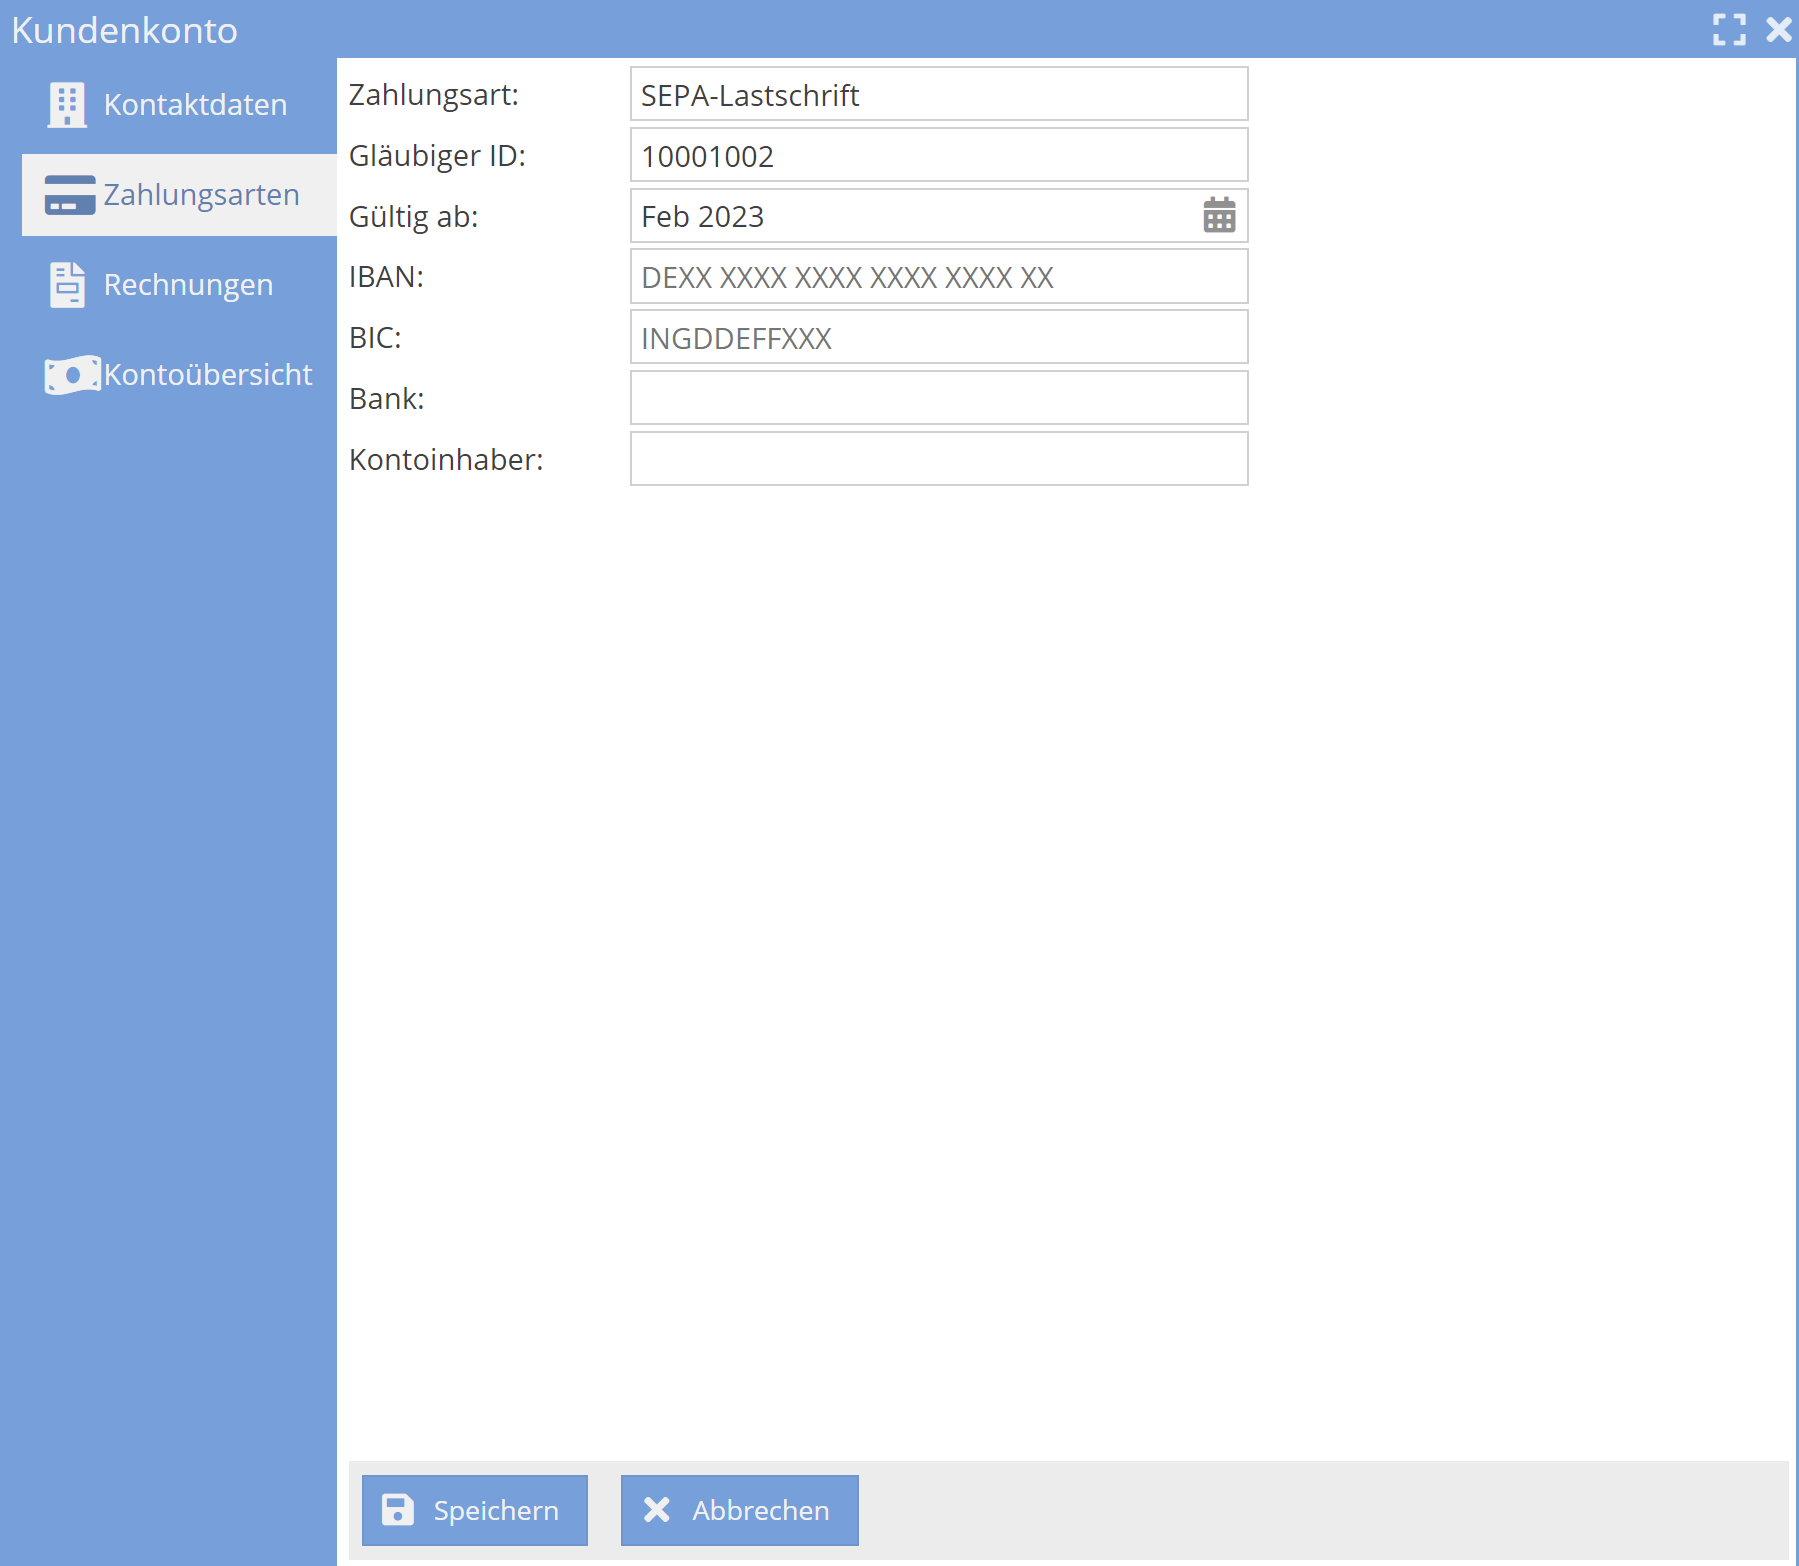Open the Zahlungsart SEPA-Lastschrift selection field
Screen dimensions: 1799x1566
point(938,95)
